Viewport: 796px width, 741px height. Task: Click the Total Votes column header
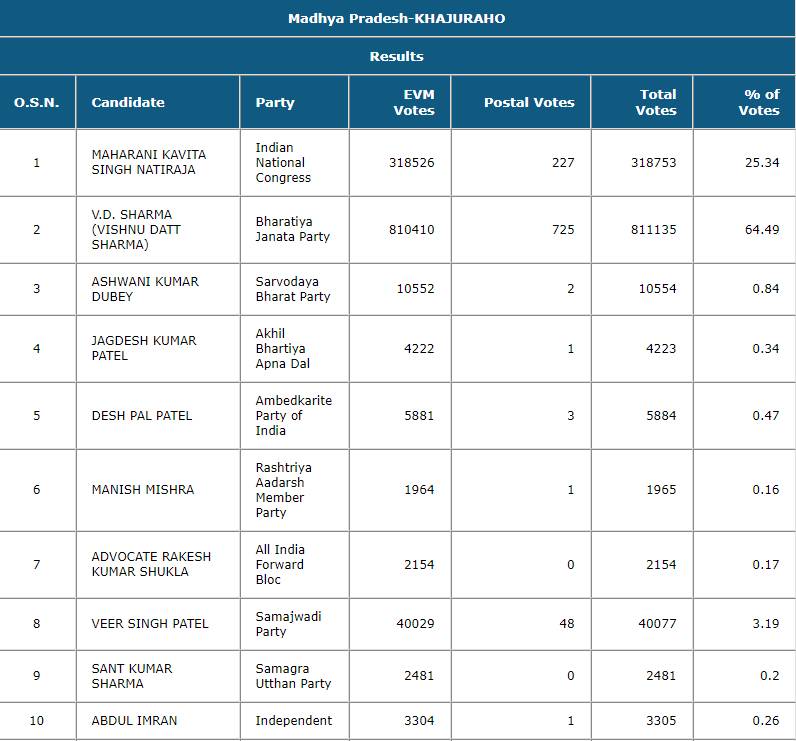pyautogui.click(x=655, y=102)
